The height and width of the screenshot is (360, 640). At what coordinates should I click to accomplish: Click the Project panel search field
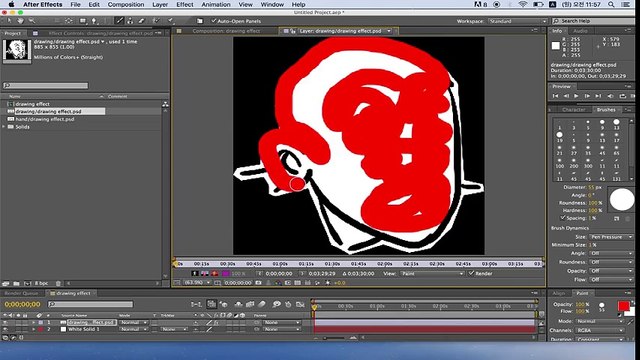[45, 85]
